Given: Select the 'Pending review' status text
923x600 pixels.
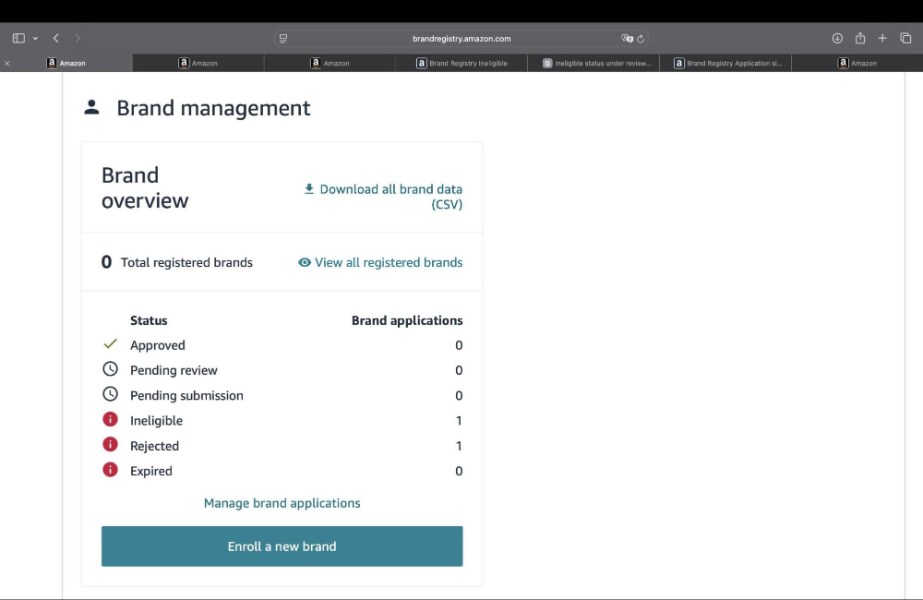Looking at the screenshot, I should point(174,370).
